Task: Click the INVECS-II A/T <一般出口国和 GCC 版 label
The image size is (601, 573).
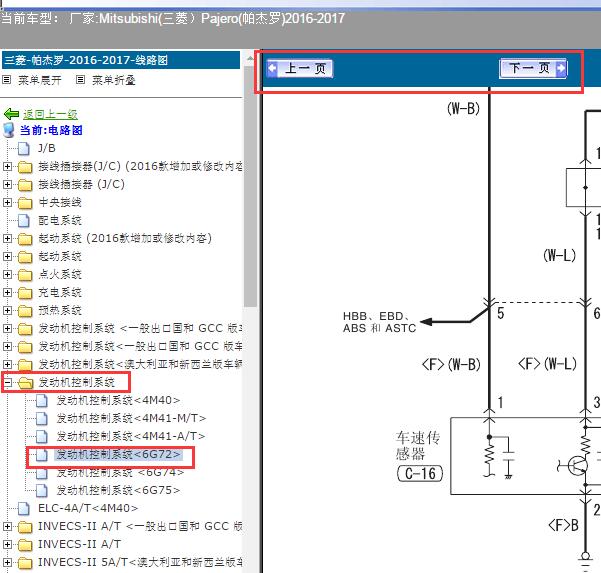Action: point(140,527)
